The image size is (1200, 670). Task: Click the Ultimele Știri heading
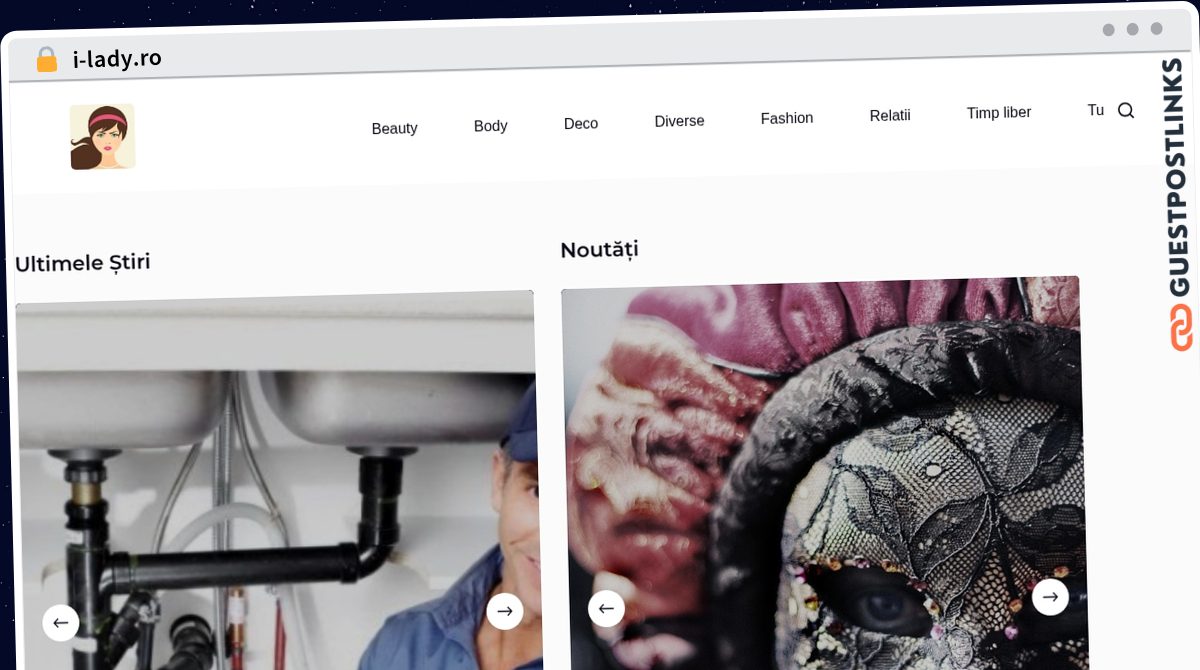coord(83,263)
